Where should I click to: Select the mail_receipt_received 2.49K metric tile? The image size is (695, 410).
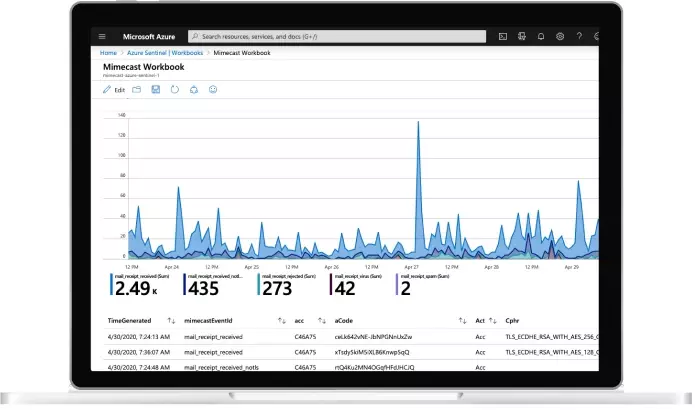pyautogui.click(x=140, y=285)
